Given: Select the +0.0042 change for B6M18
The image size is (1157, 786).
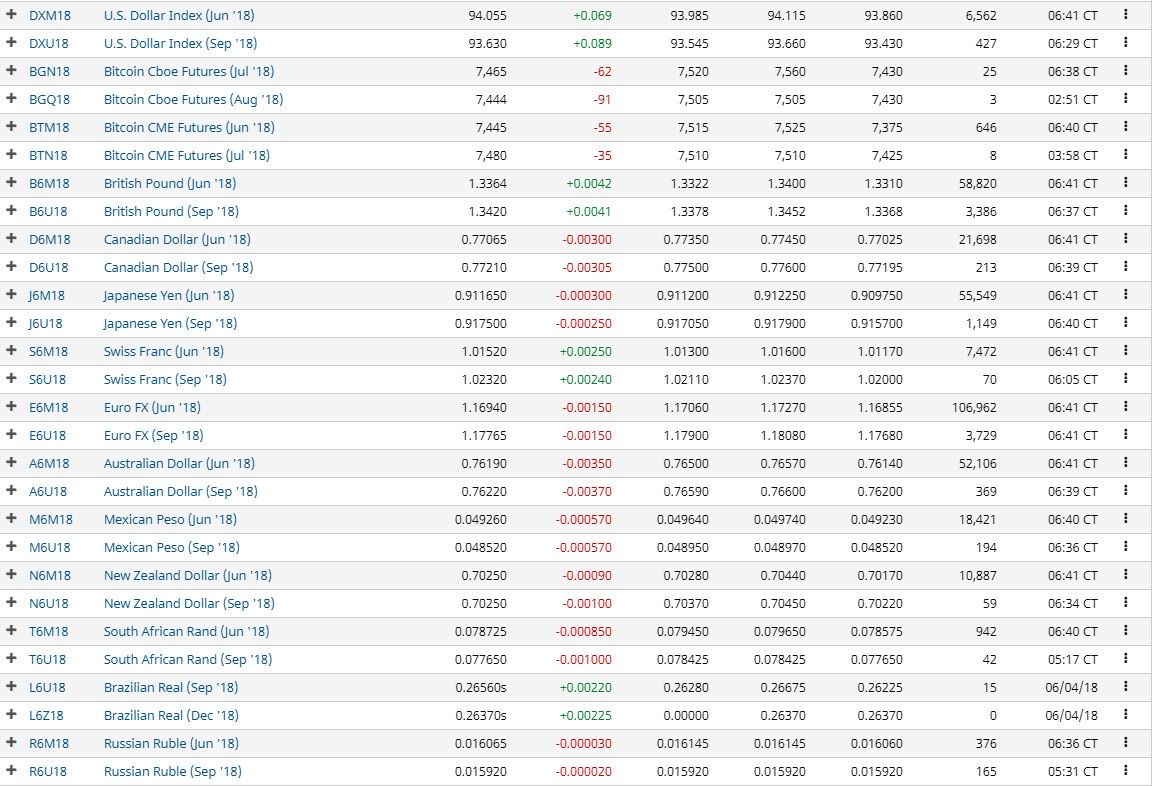Looking at the screenshot, I should (x=589, y=184).
